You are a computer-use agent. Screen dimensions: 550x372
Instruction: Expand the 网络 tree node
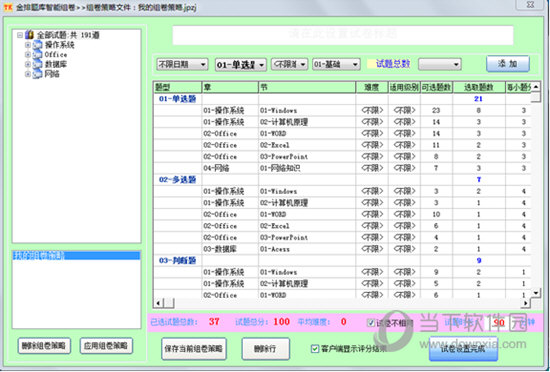coord(27,74)
